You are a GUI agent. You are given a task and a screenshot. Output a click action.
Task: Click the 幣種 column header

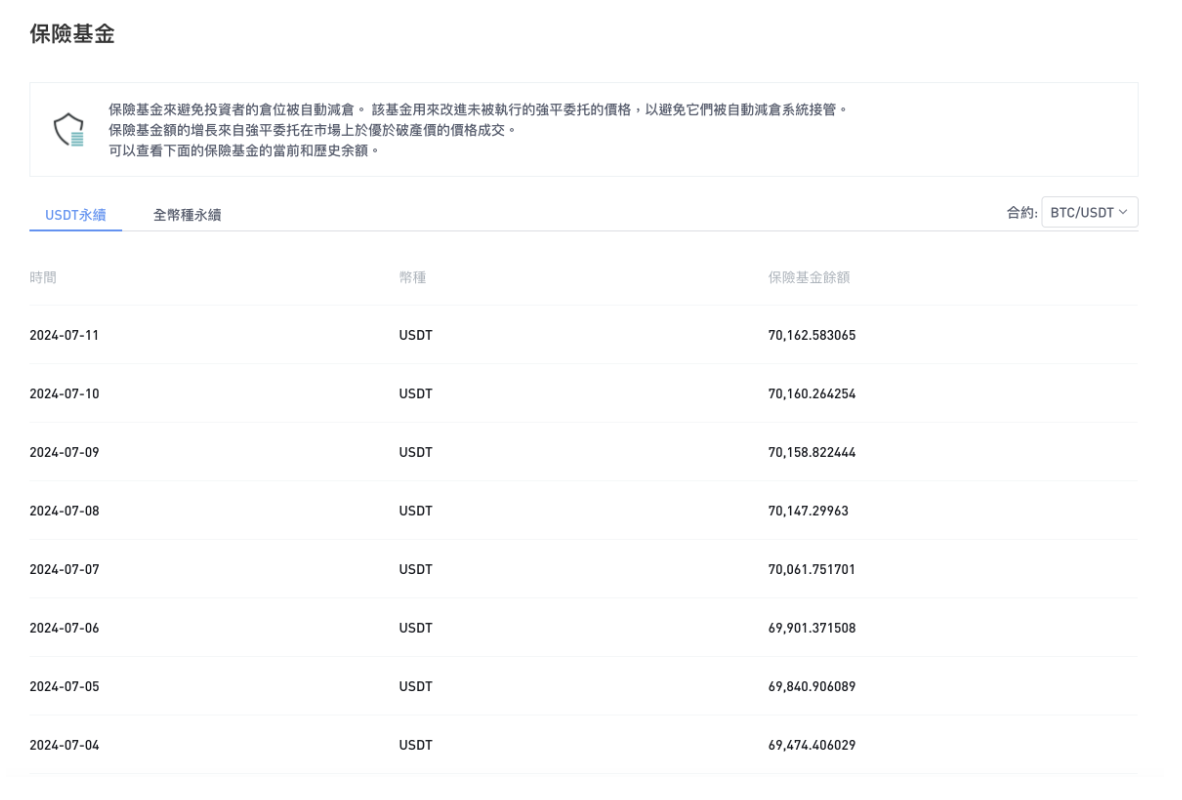[412, 277]
